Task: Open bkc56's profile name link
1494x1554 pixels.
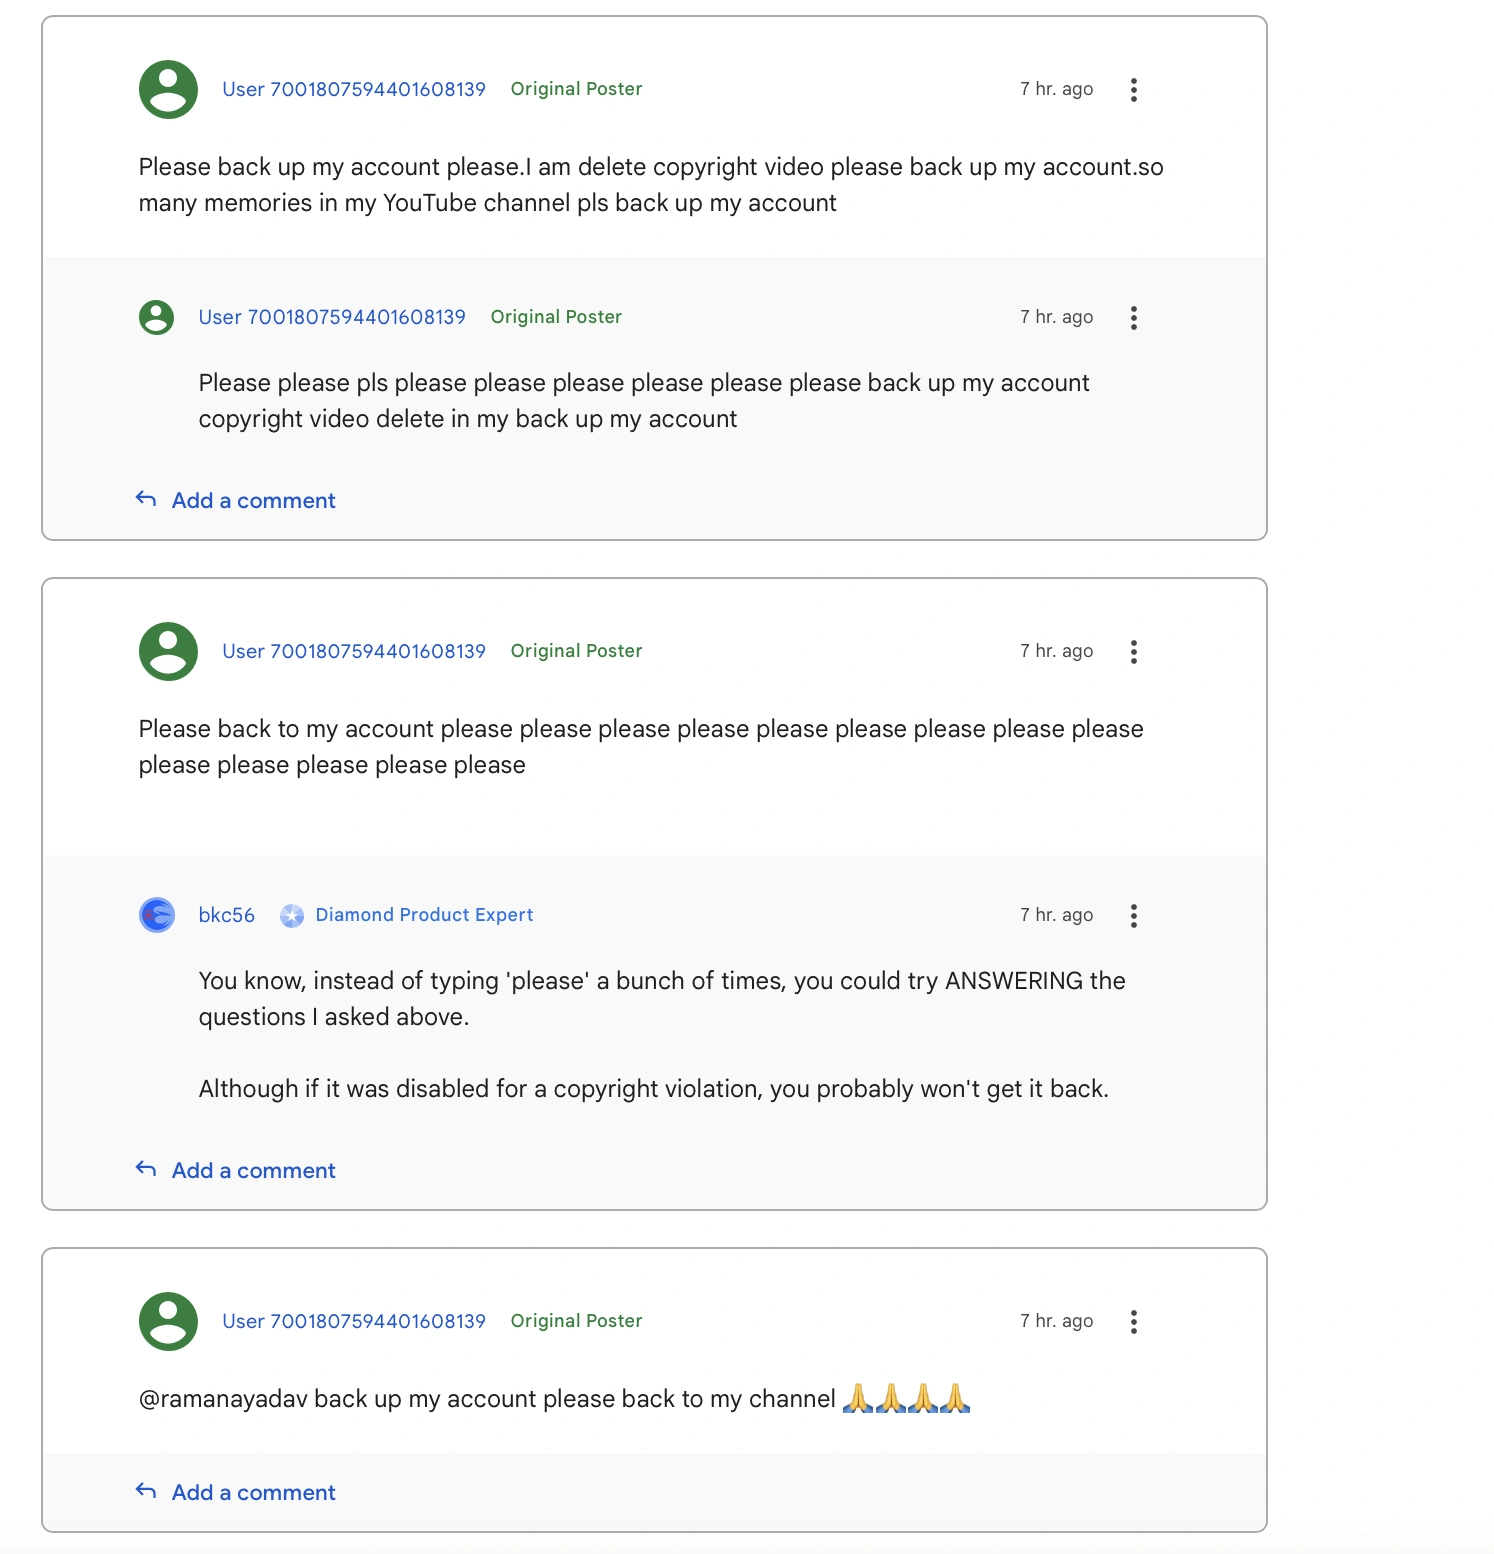Action: [226, 915]
